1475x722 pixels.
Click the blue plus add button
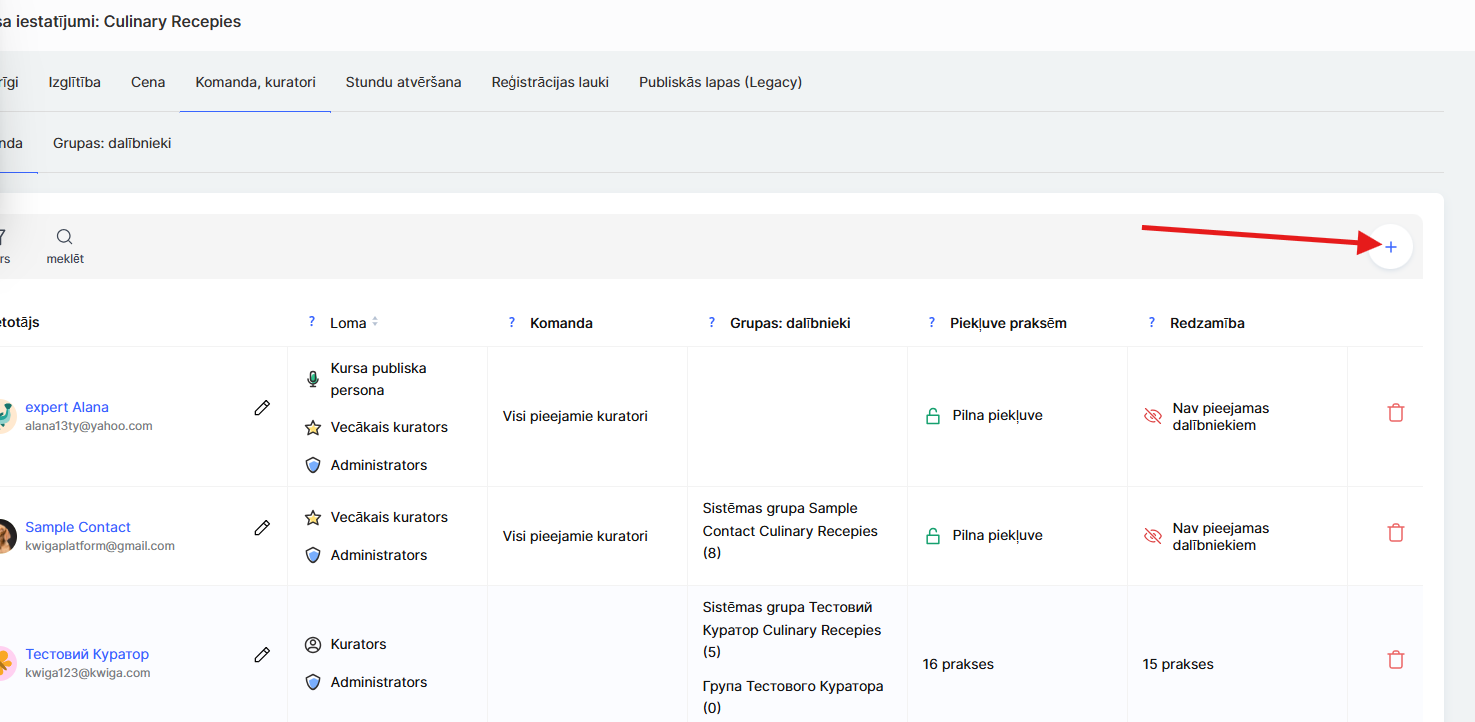click(x=1390, y=247)
